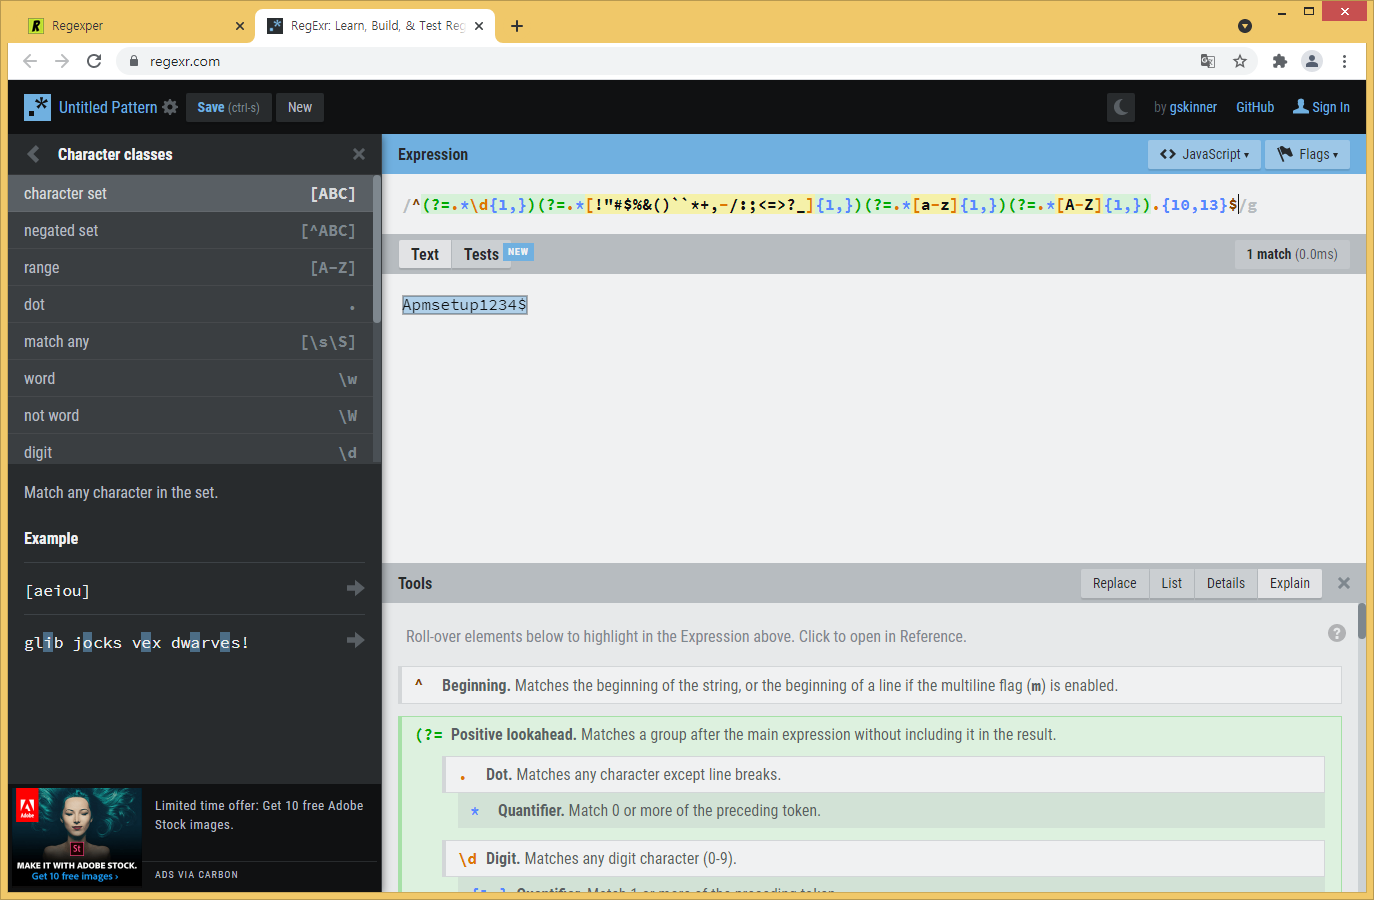Select word reference item
Image resolution: width=1374 pixels, height=900 pixels.
[190, 378]
